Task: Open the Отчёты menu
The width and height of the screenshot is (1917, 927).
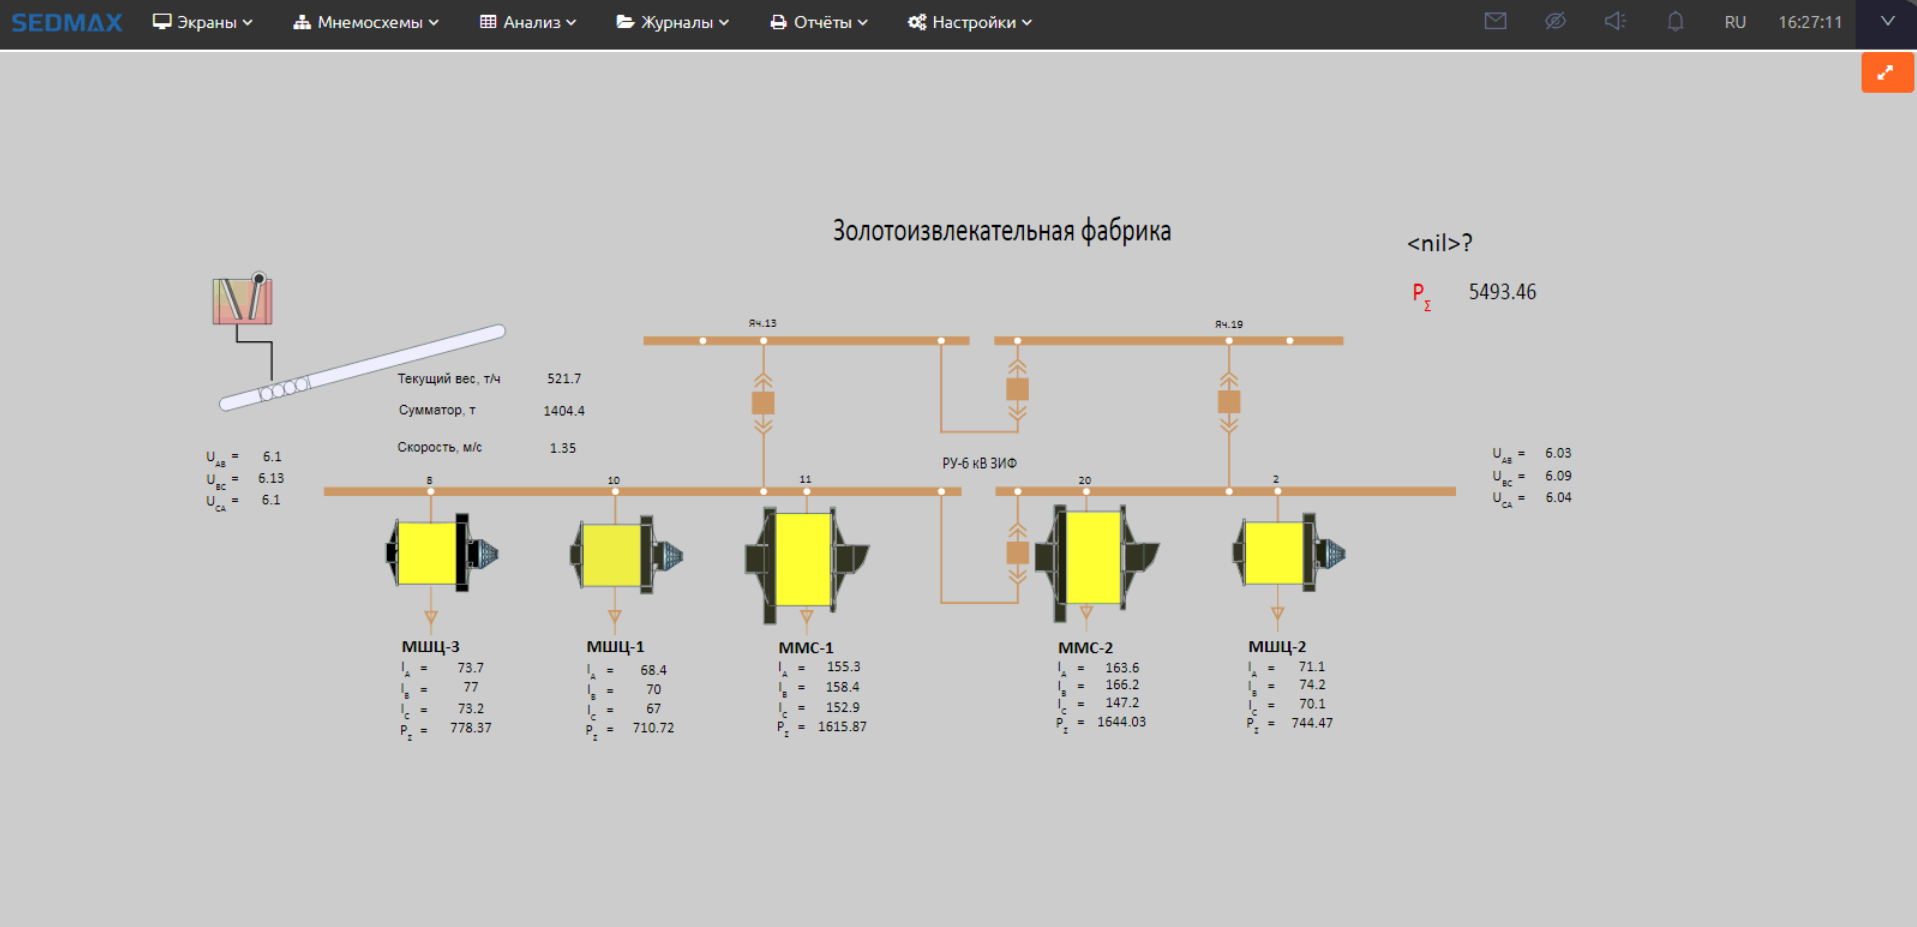Action: (819, 22)
